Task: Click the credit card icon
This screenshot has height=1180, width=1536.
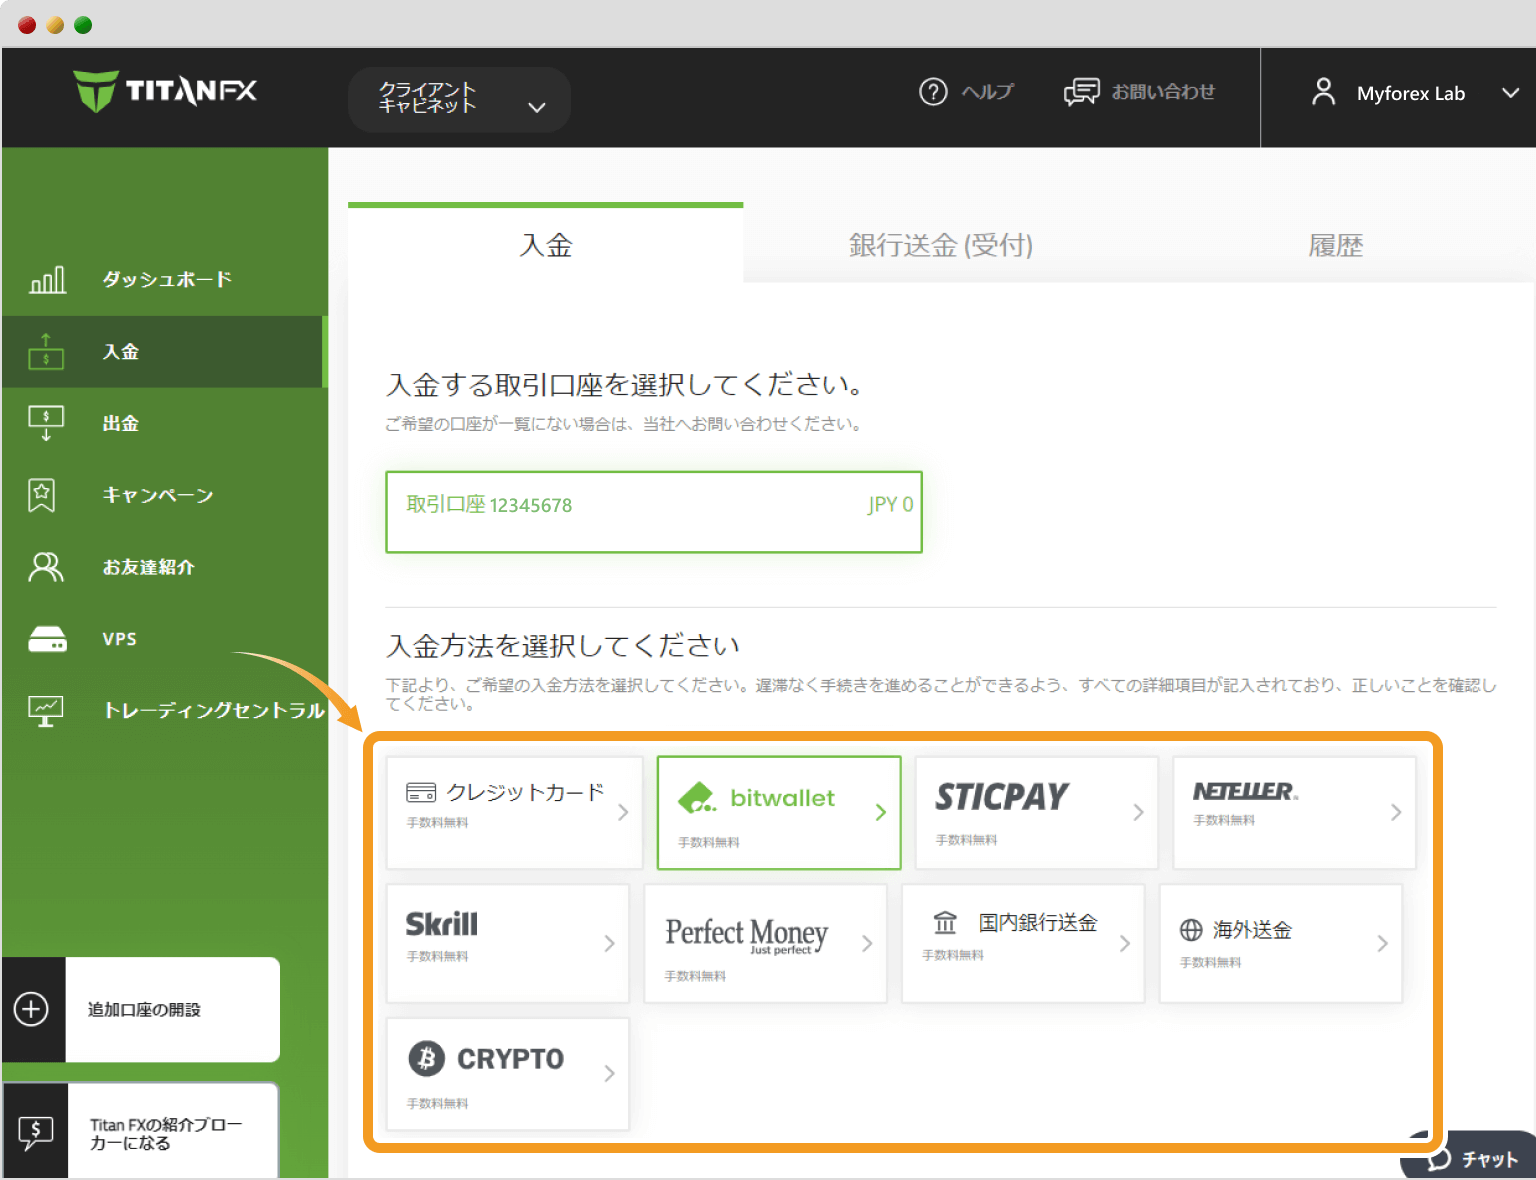Action: click(x=421, y=793)
